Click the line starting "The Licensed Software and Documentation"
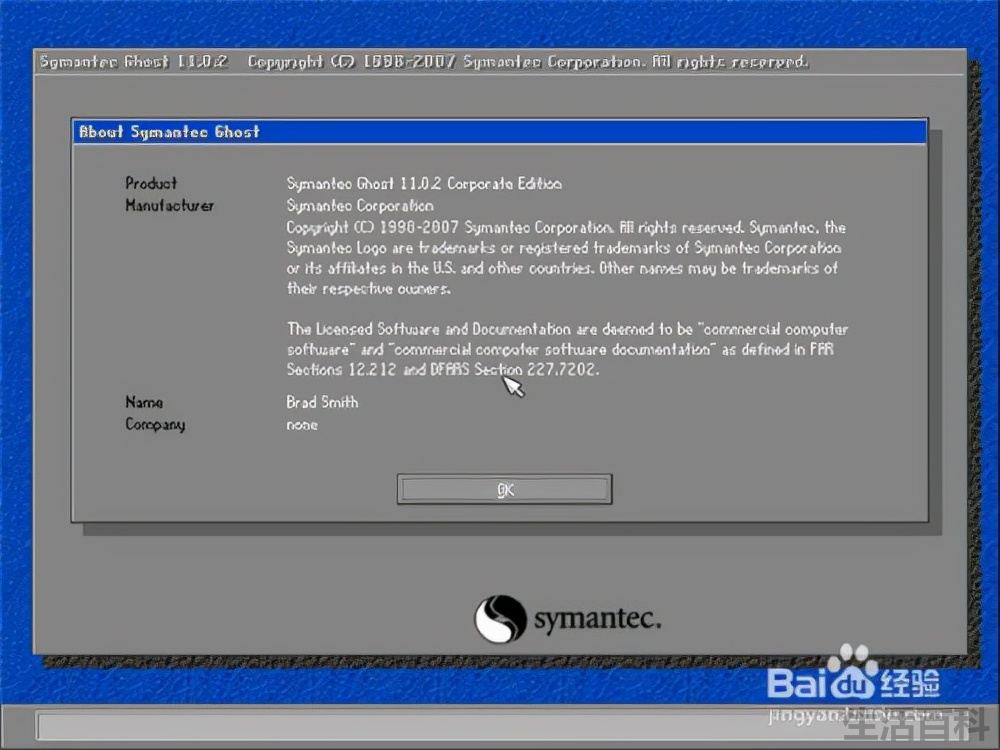Screen dimensions: 1000x750 [567, 329]
